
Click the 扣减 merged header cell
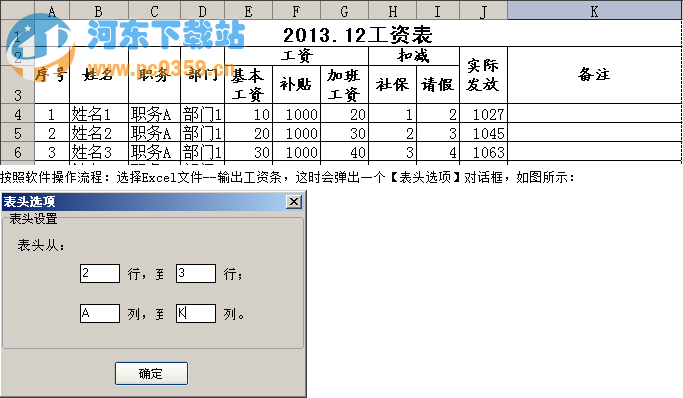(x=414, y=56)
